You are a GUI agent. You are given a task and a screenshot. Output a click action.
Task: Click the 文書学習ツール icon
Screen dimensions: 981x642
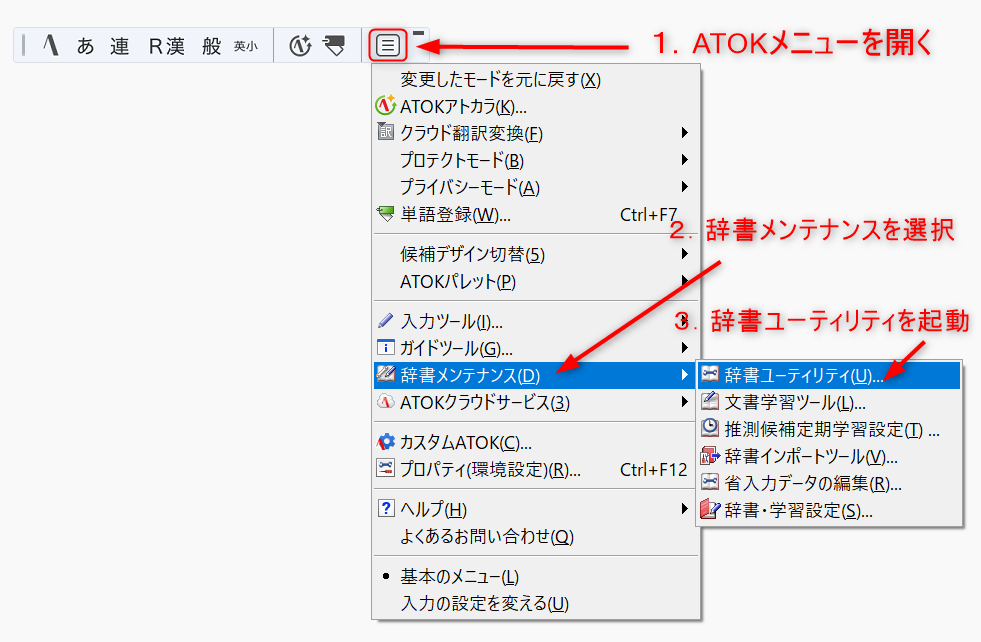pyautogui.click(x=709, y=401)
